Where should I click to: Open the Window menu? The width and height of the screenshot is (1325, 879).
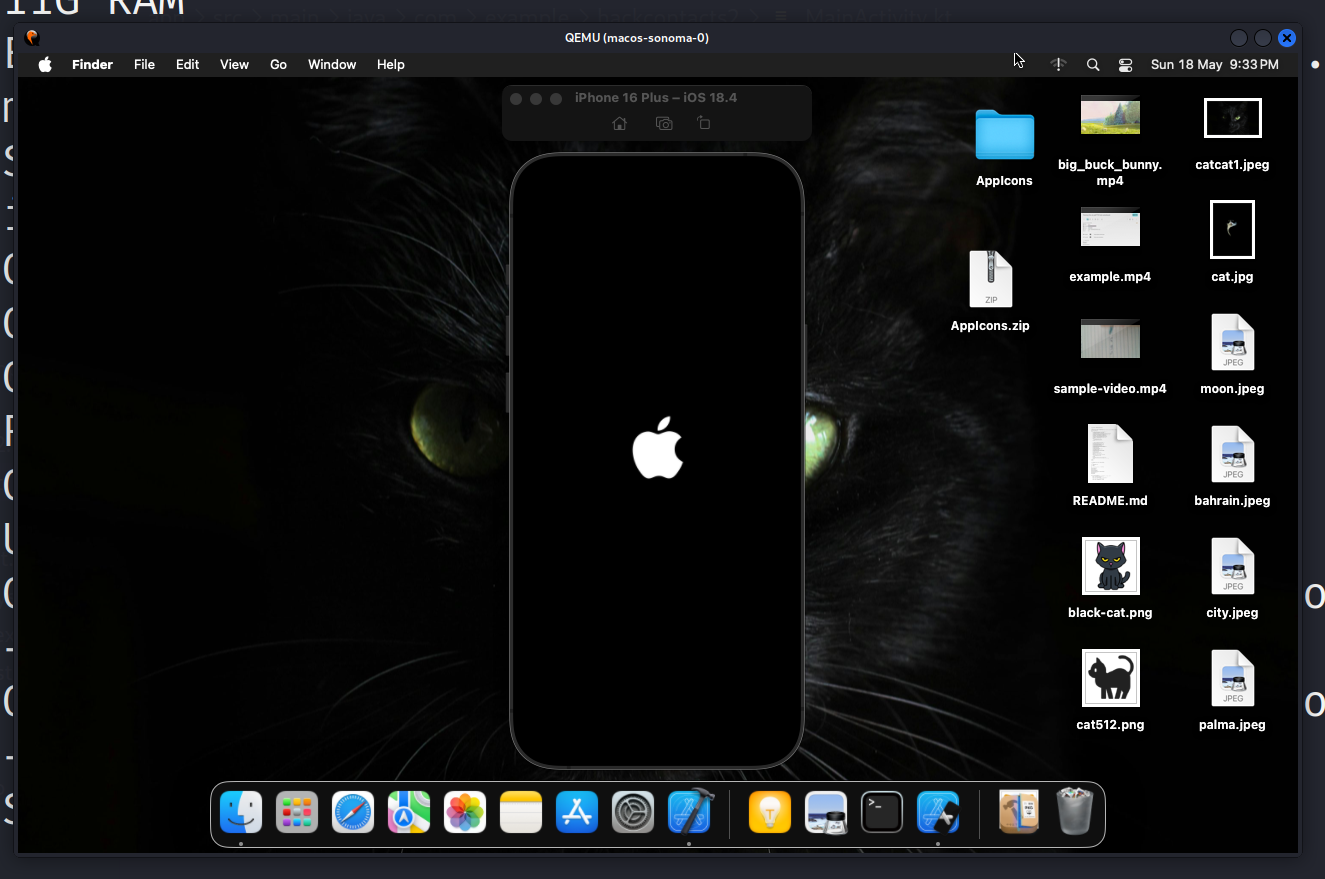pos(332,64)
